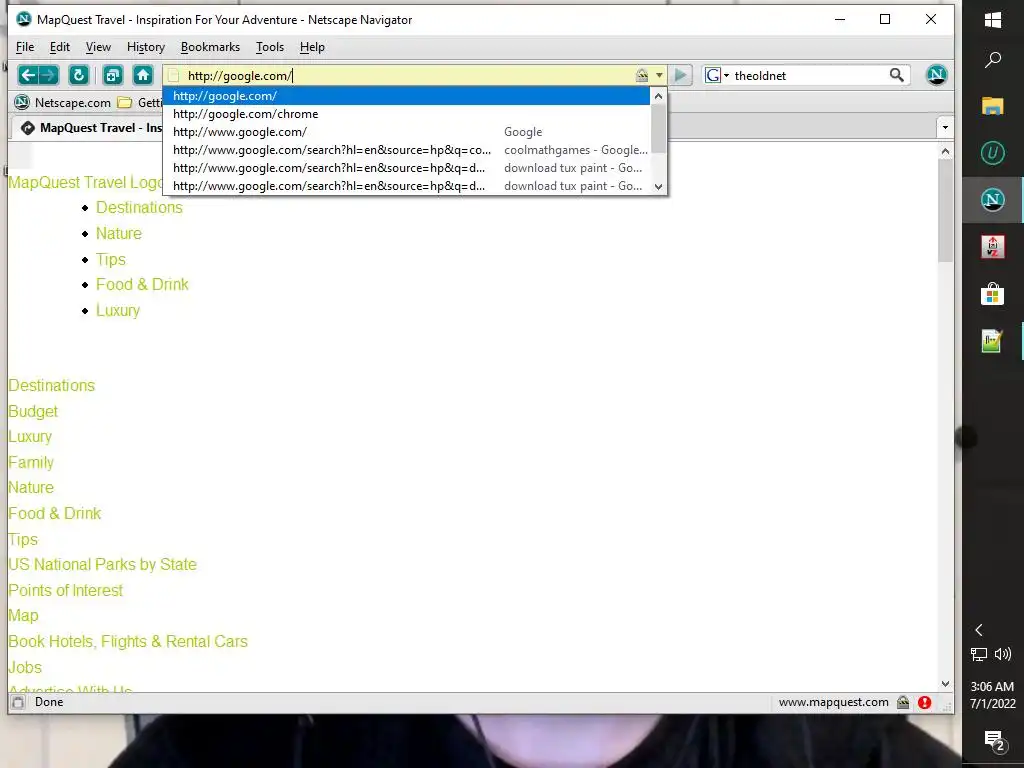Click the page vertical scrollbar thumb

[945, 210]
